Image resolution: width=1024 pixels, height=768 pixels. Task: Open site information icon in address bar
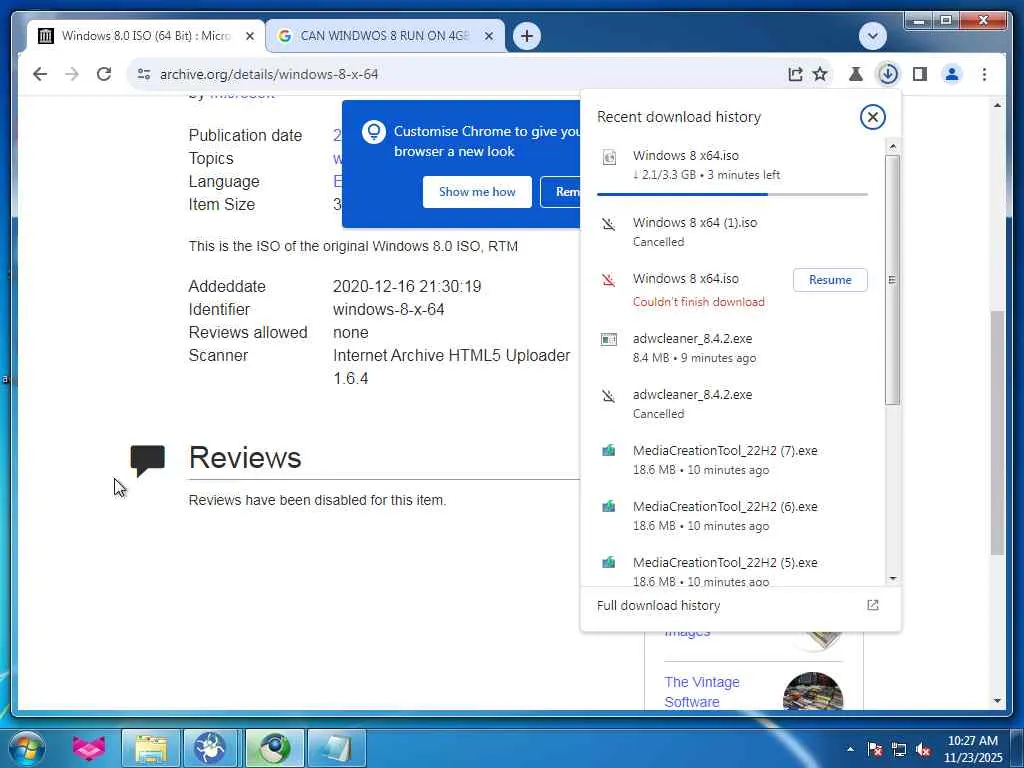pyautogui.click(x=144, y=74)
